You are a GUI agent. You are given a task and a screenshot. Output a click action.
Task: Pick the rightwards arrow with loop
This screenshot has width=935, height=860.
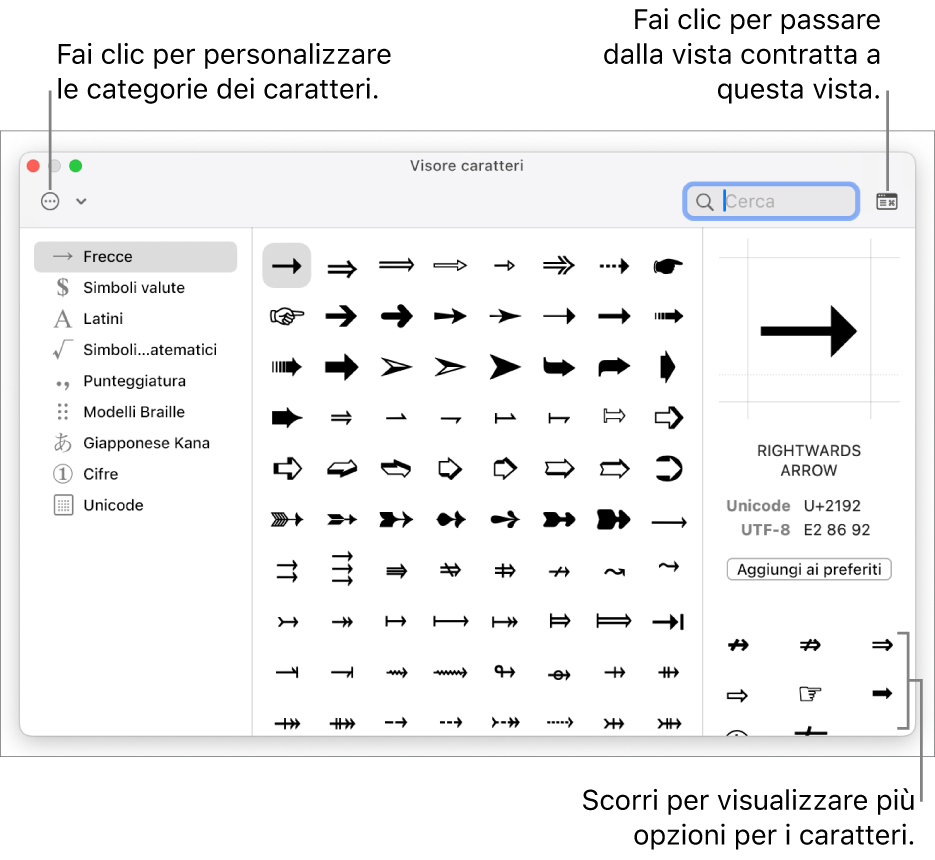point(505,672)
